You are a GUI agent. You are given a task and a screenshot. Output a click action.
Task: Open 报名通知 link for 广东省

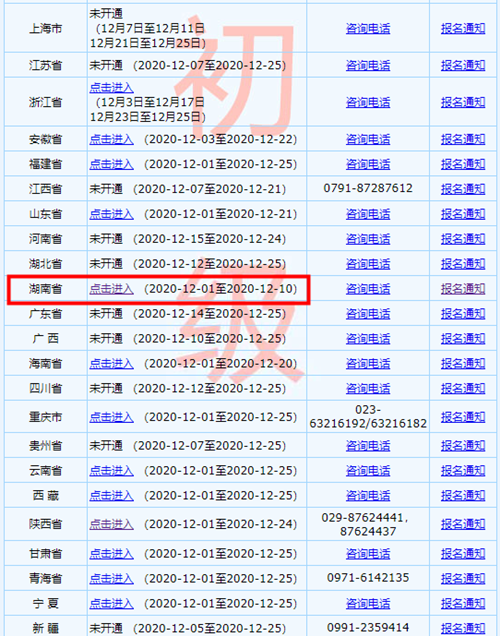tap(463, 314)
